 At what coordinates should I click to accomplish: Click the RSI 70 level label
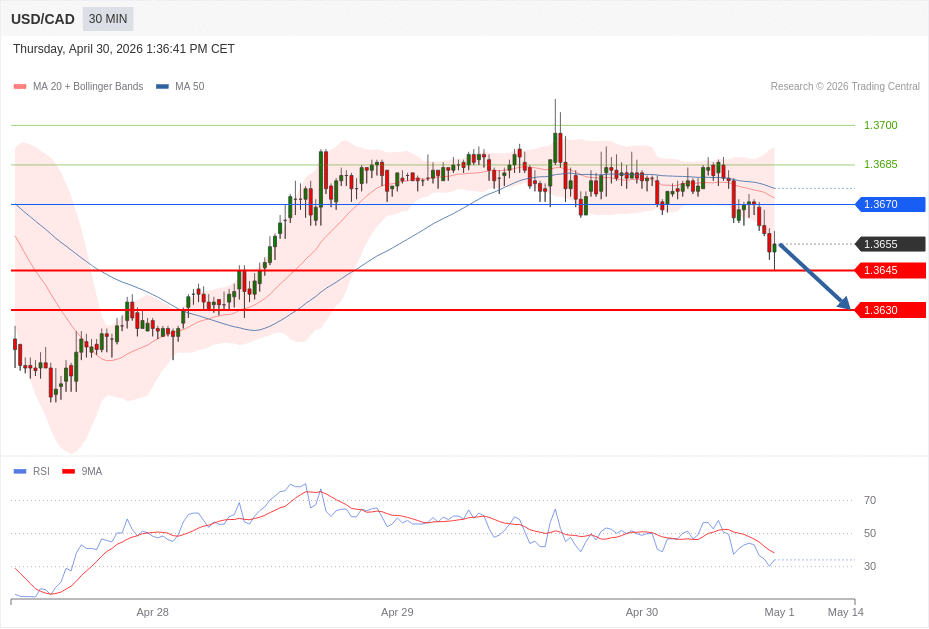869,500
